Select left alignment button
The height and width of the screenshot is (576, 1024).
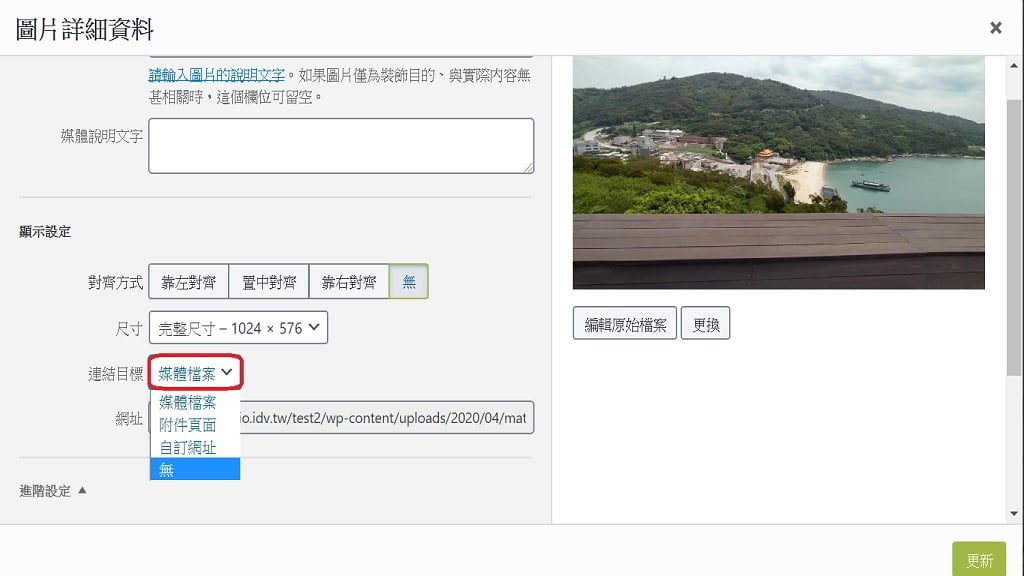click(188, 282)
